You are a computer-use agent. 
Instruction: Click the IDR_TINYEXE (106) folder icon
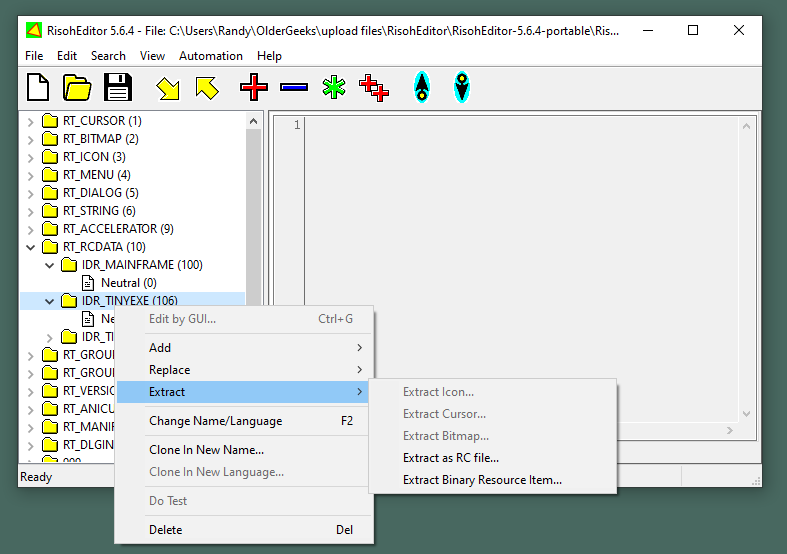point(69,301)
